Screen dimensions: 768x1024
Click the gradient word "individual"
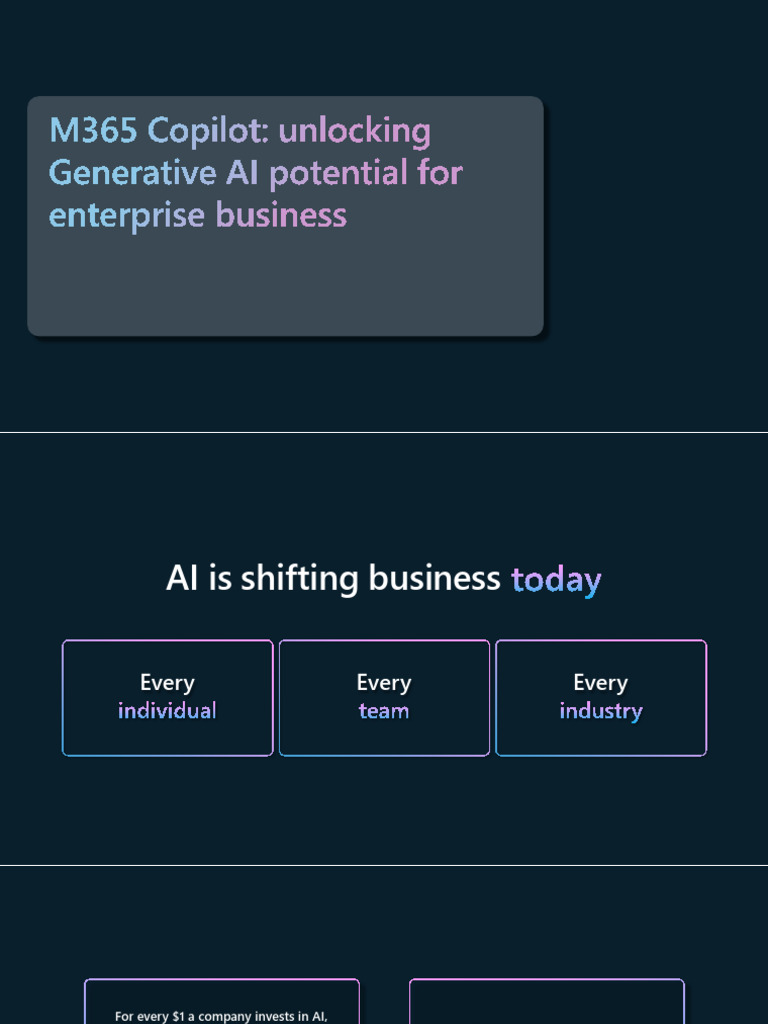tap(167, 711)
